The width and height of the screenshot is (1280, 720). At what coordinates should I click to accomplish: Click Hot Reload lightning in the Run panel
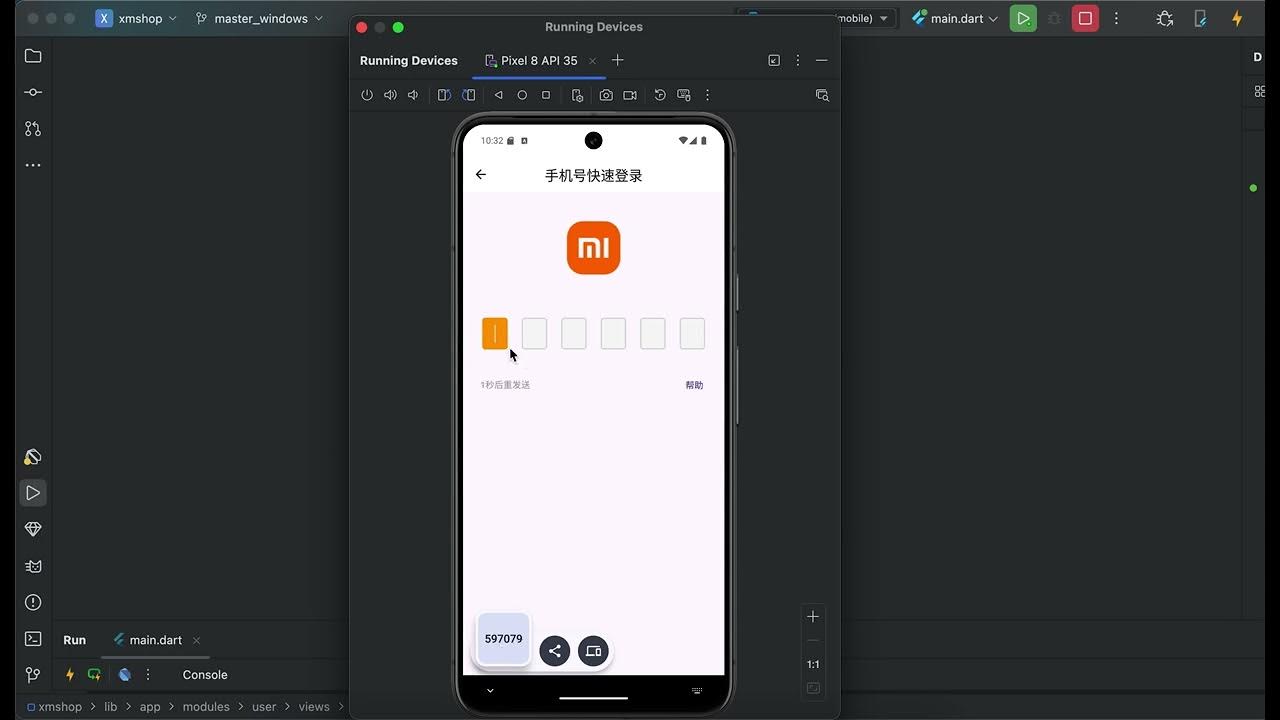(70, 675)
